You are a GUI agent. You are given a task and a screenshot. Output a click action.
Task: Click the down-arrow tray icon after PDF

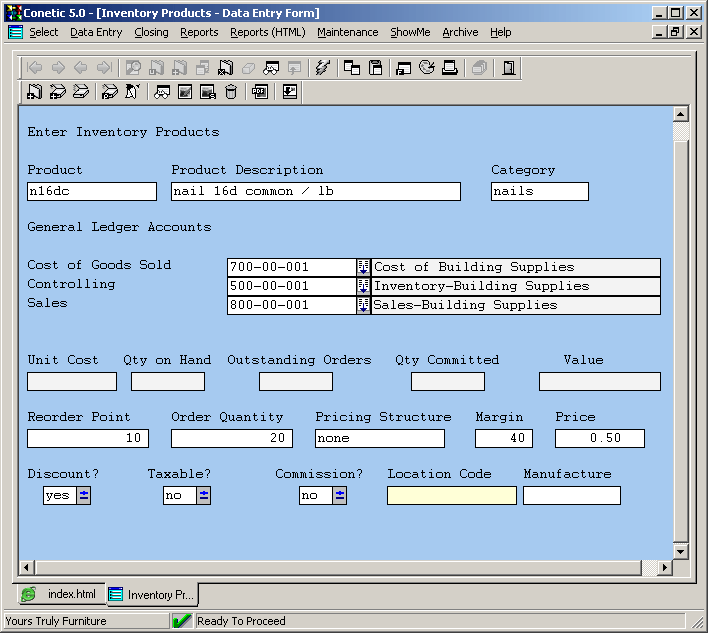pos(290,92)
